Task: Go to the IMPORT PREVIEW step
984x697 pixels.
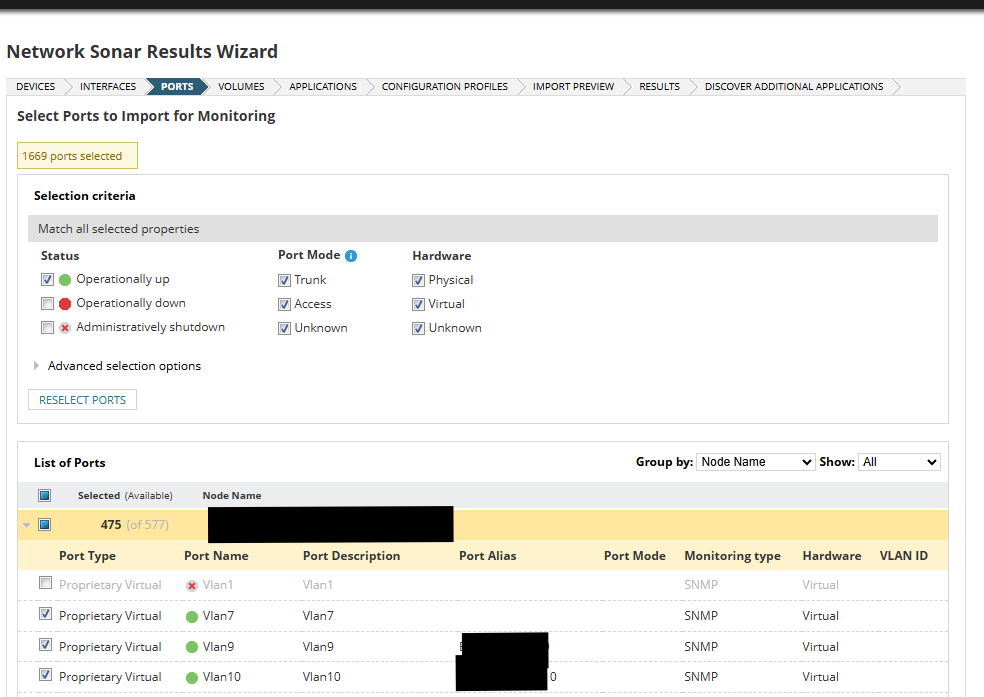Action: click(x=572, y=86)
